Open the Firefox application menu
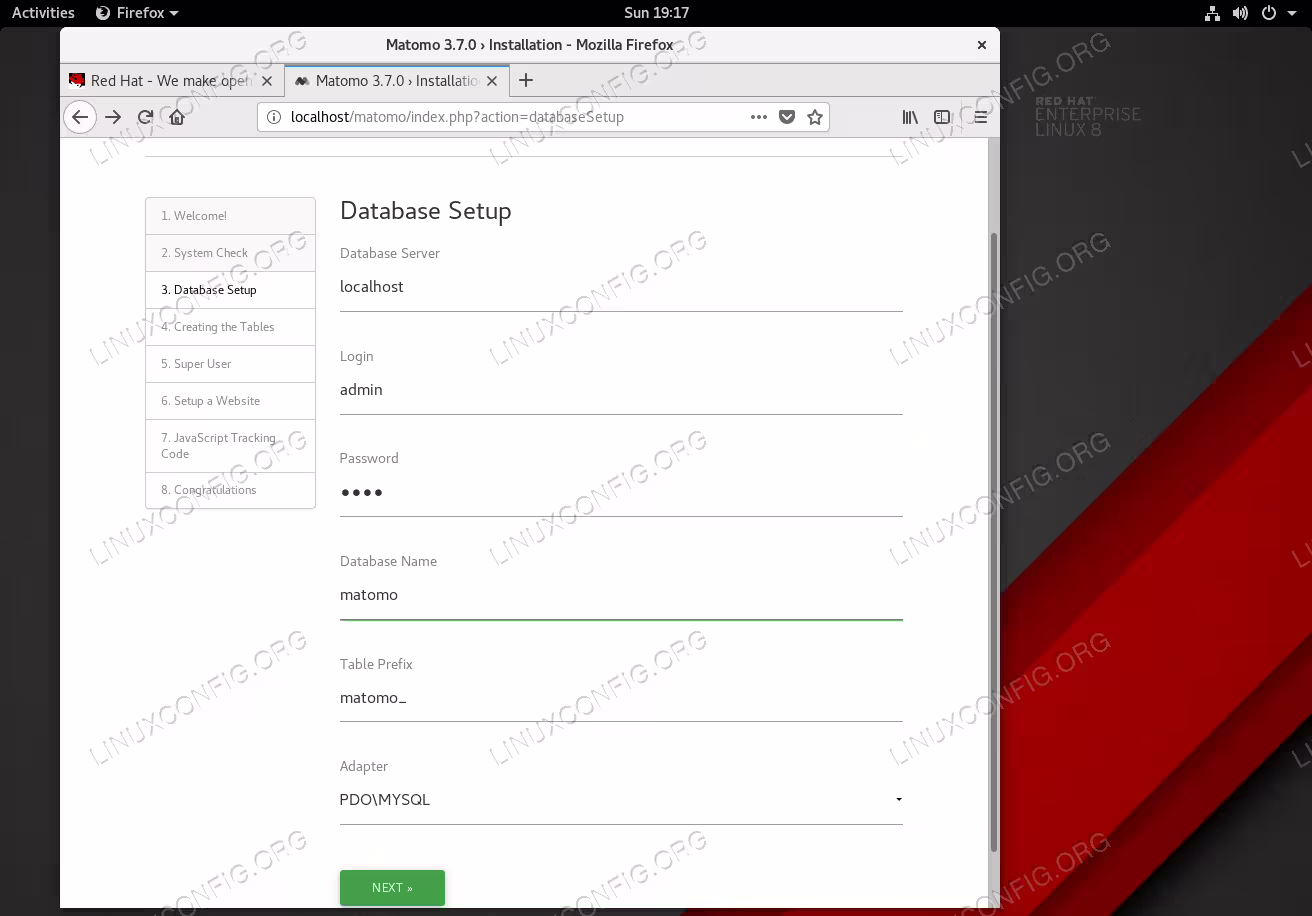This screenshot has width=1312, height=916. tap(137, 13)
